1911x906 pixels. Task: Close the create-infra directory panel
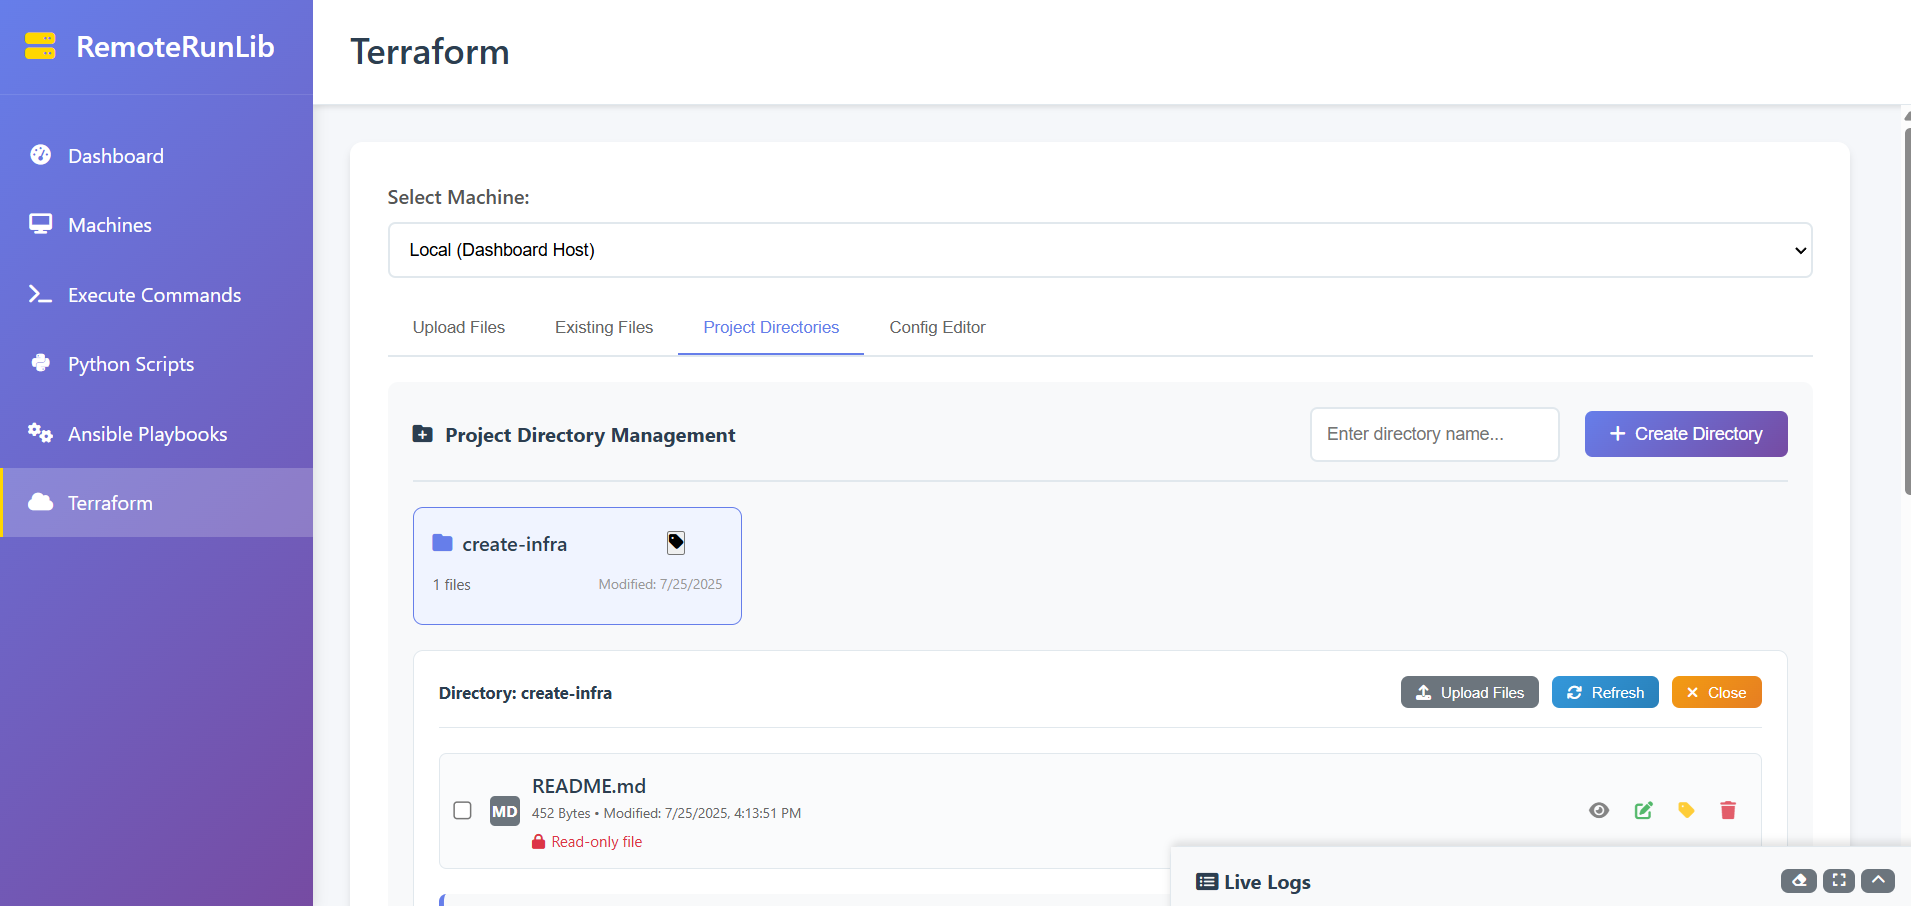[x=1716, y=692]
